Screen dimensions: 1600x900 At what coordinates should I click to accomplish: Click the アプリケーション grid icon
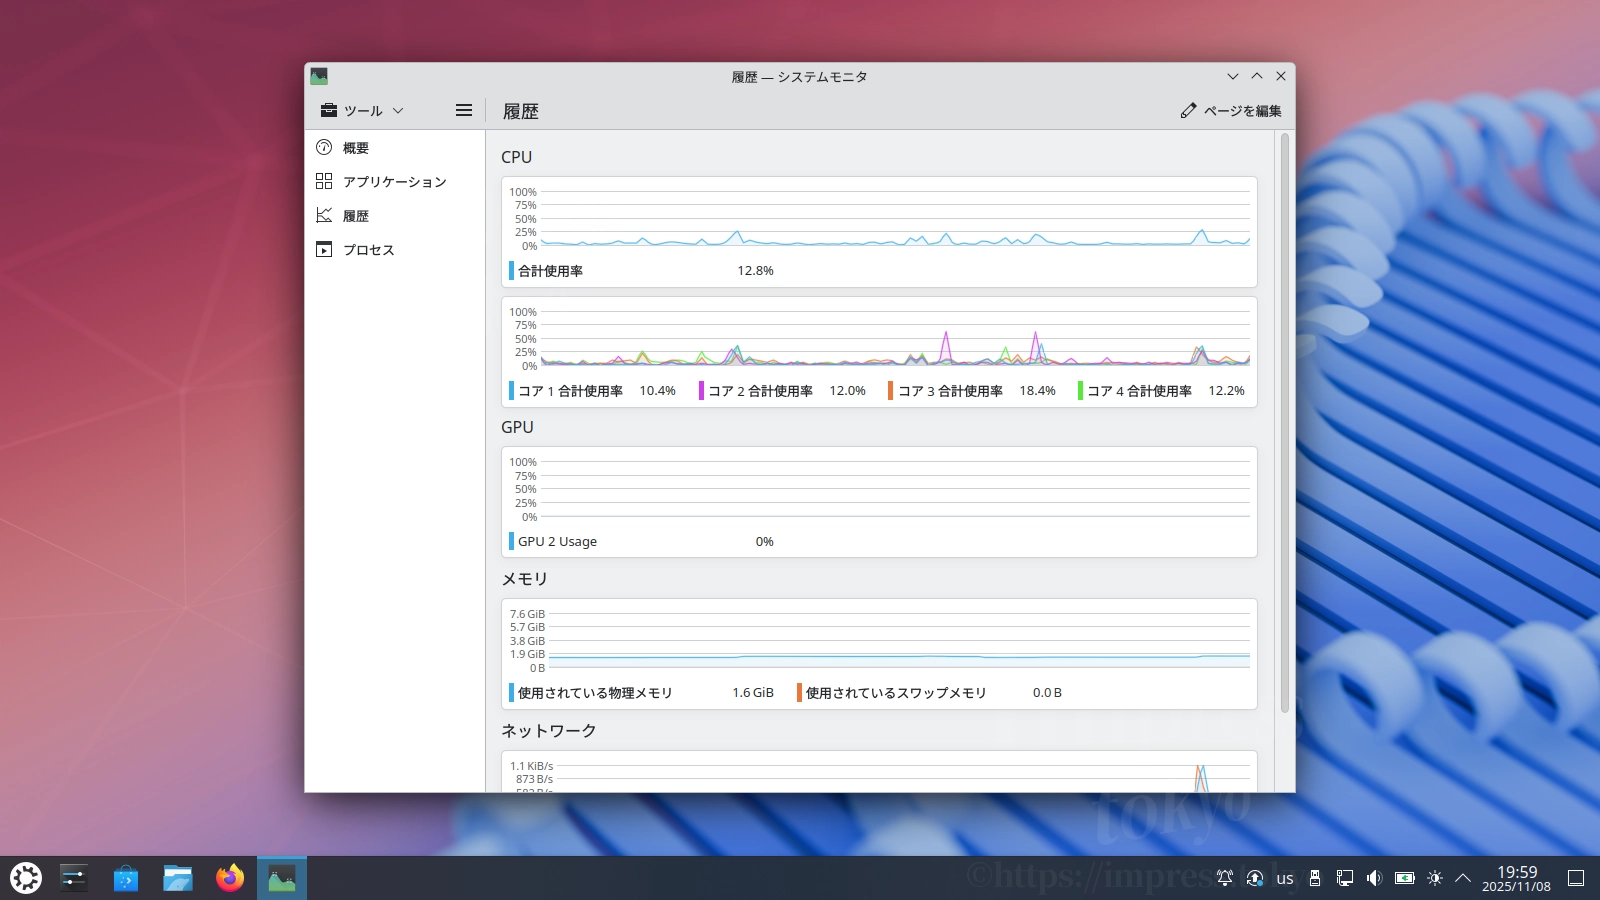click(x=324, y=181)
